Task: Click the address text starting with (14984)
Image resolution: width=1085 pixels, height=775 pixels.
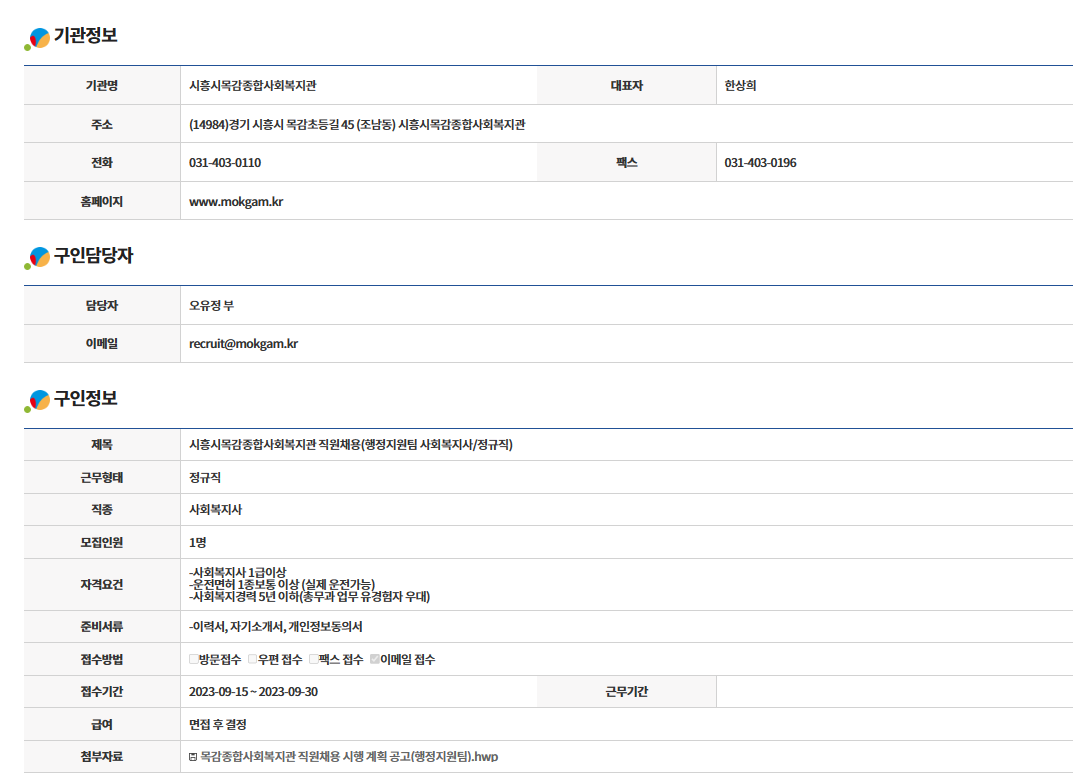Action: tap(357, 125)
